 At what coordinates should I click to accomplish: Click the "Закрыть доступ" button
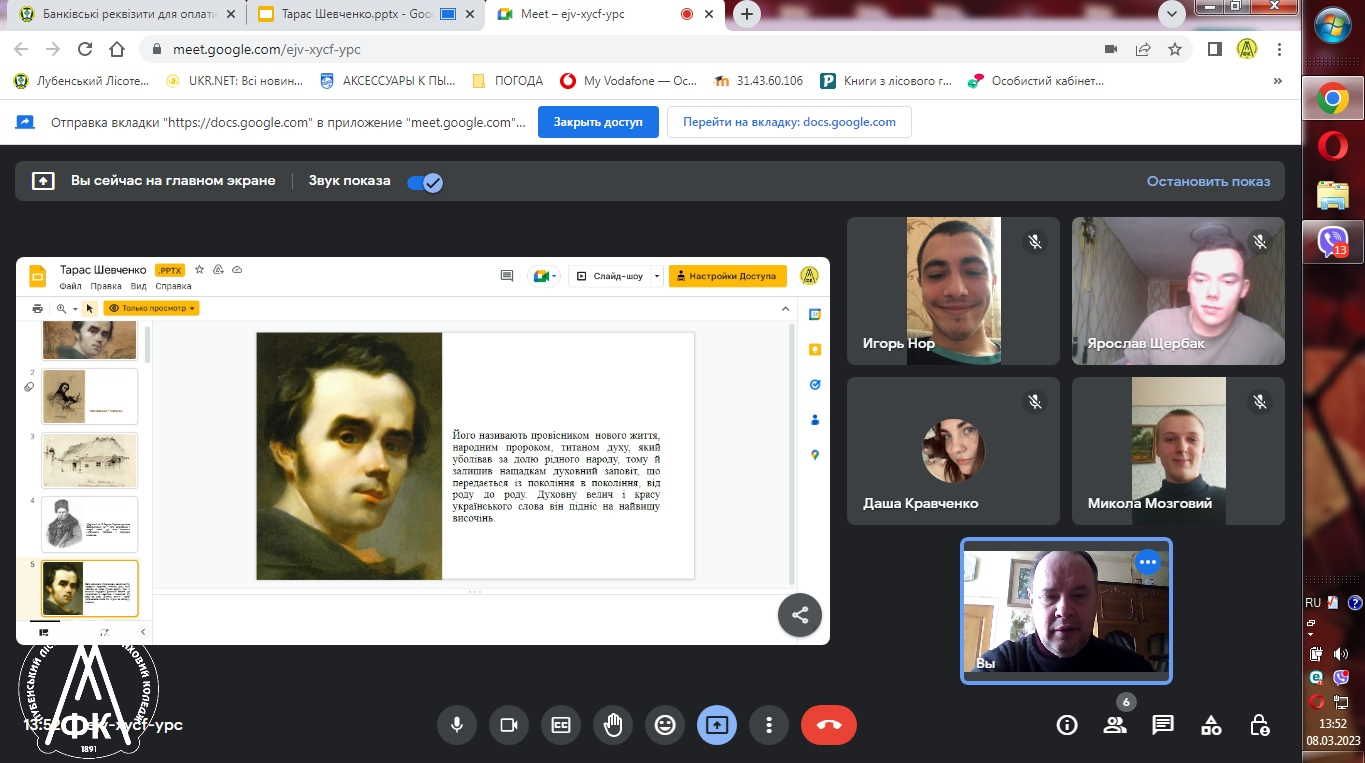[598, 122]
